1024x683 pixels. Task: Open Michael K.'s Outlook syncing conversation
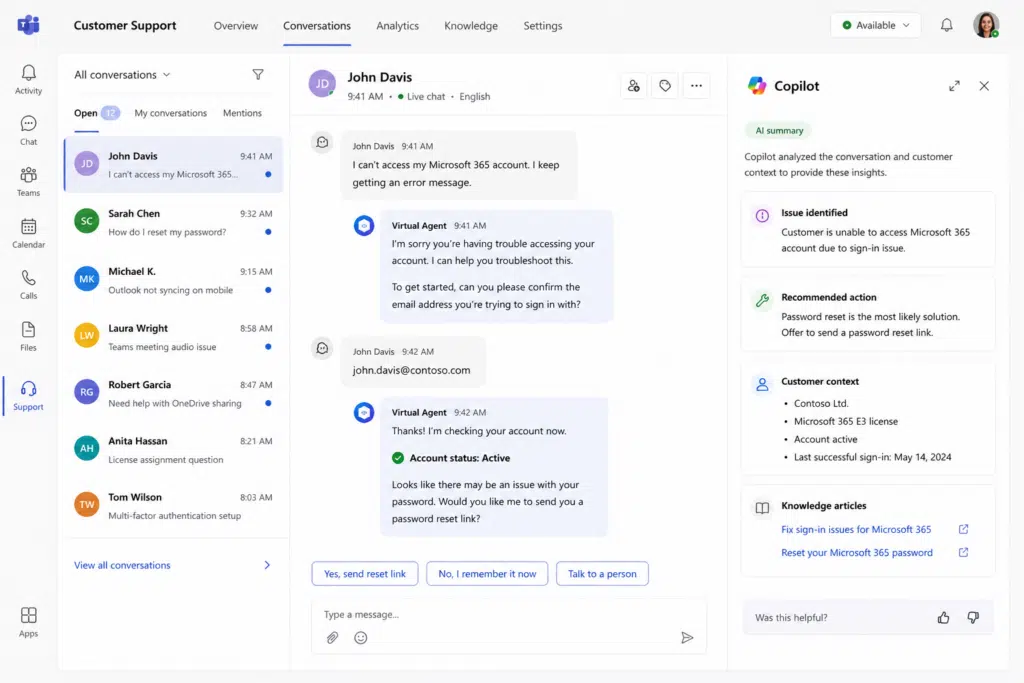[174, 279]
